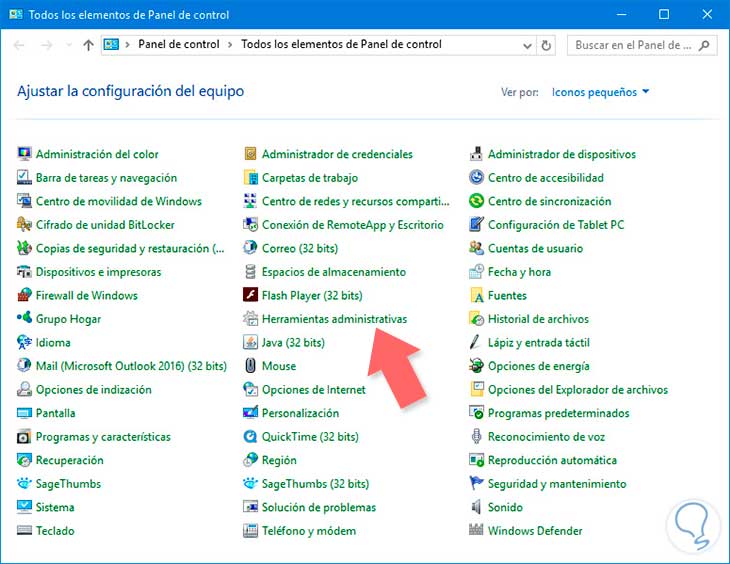
Task: Click the Centro de sincronización icon
Action: pyautogui.click(x=476, y=201)
